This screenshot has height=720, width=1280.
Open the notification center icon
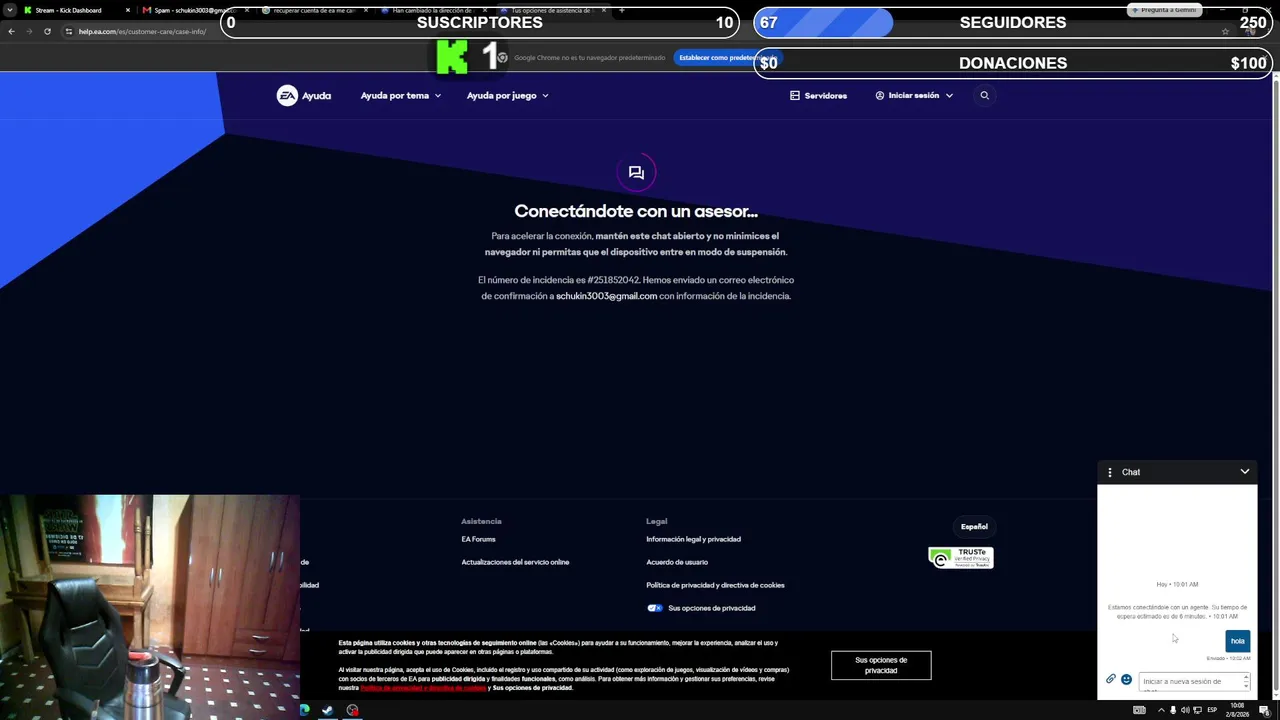1264,710
